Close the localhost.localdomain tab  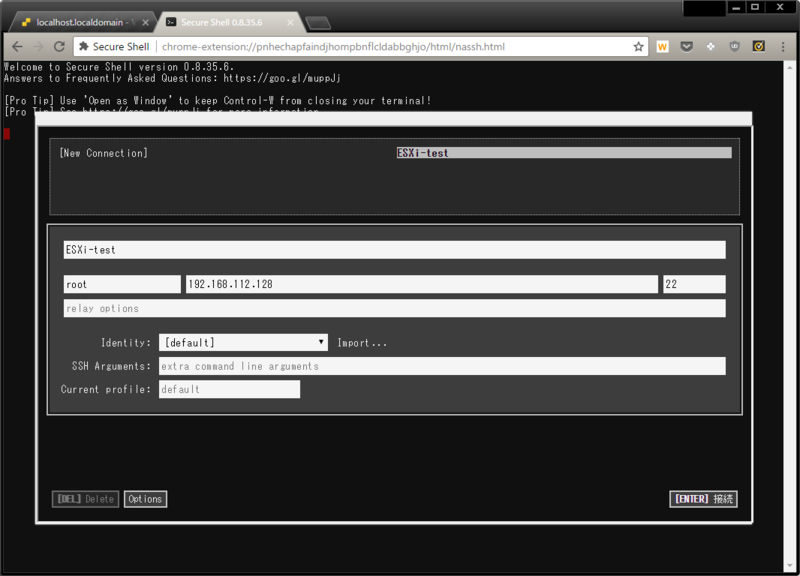pyautogui.click(x=145, y=22)
